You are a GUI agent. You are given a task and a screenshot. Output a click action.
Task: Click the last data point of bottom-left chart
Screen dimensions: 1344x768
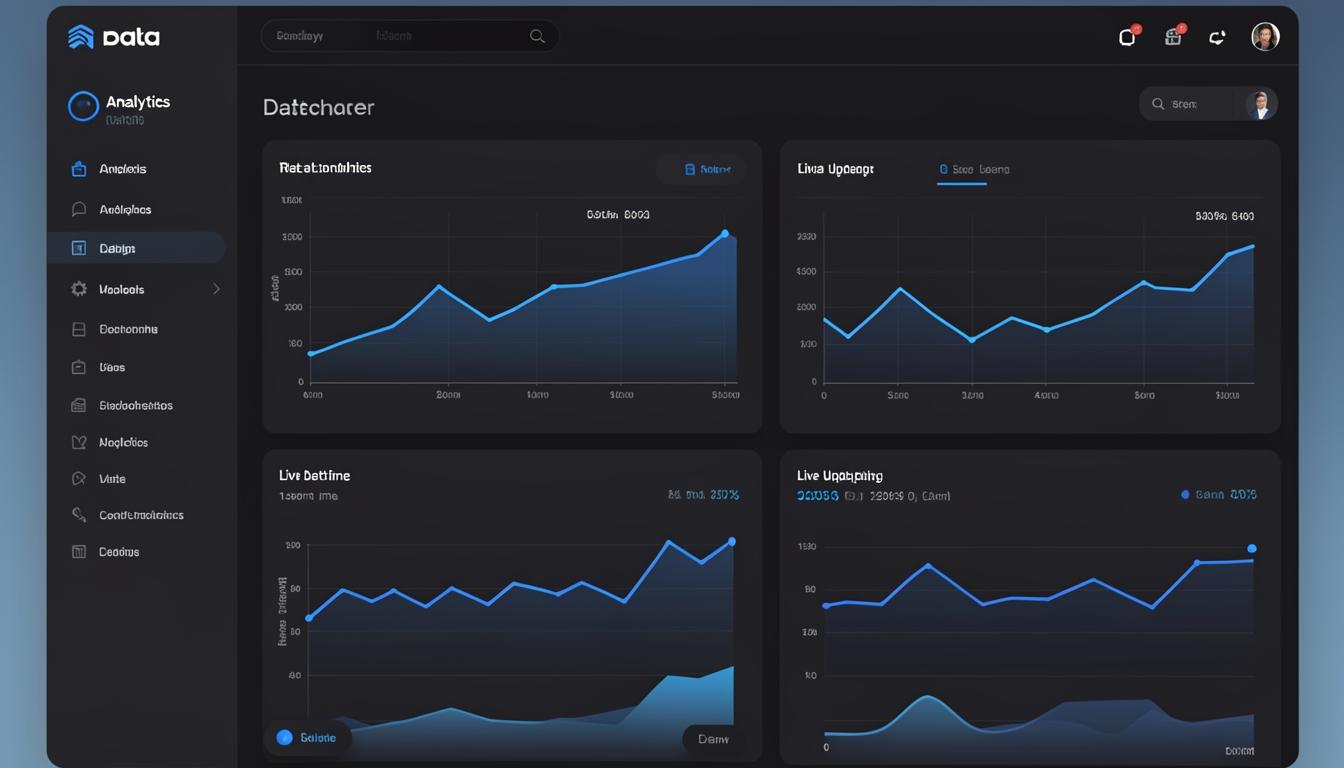point(732,541)
